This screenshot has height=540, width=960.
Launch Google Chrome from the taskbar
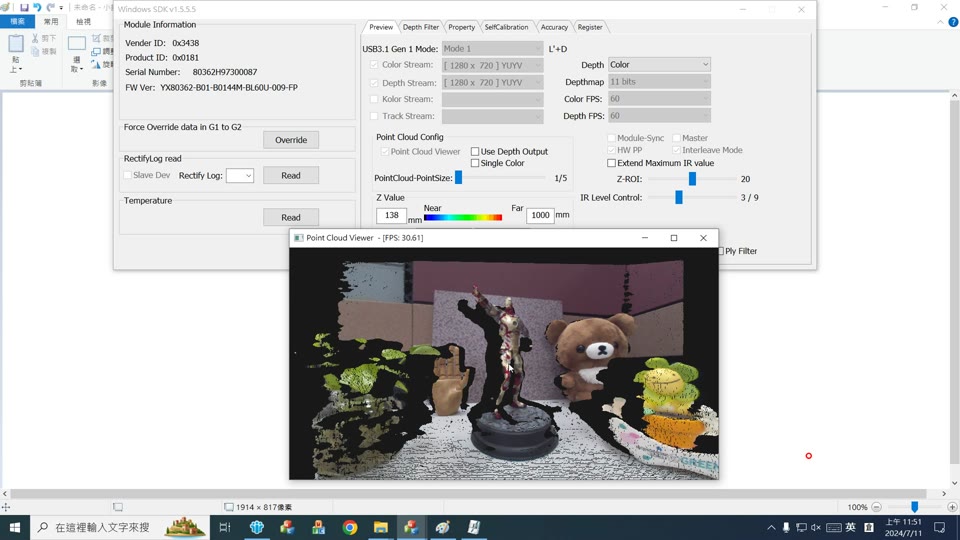tap(350, 527)
